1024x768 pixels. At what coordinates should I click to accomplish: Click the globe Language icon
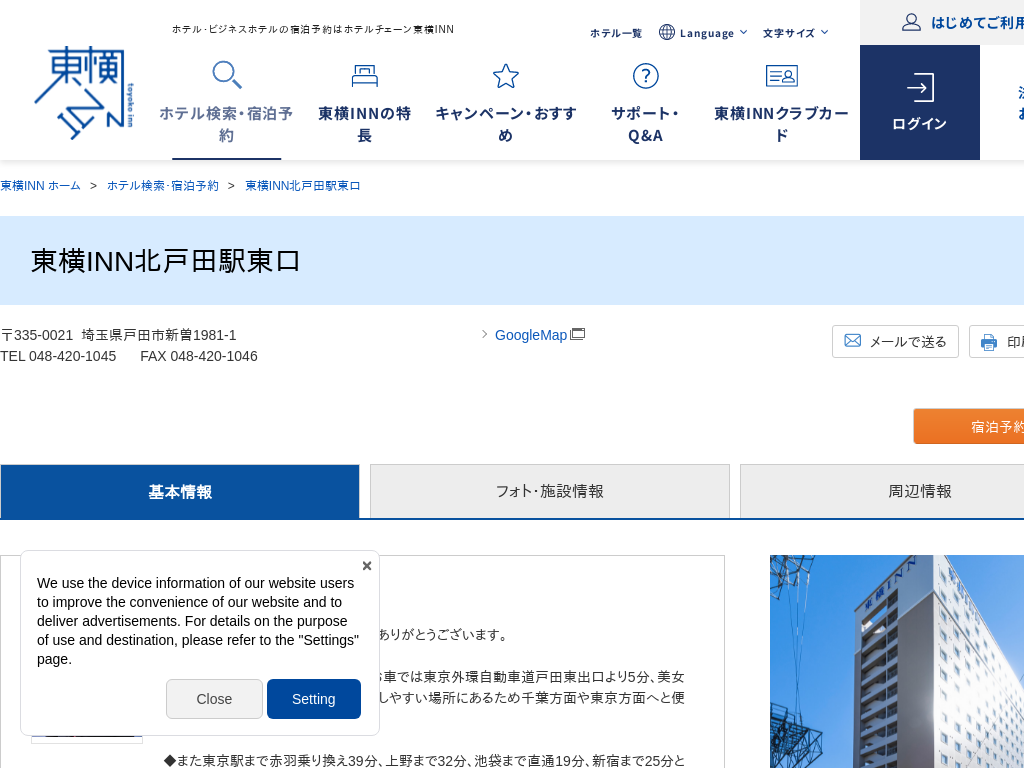pos(667,32)
